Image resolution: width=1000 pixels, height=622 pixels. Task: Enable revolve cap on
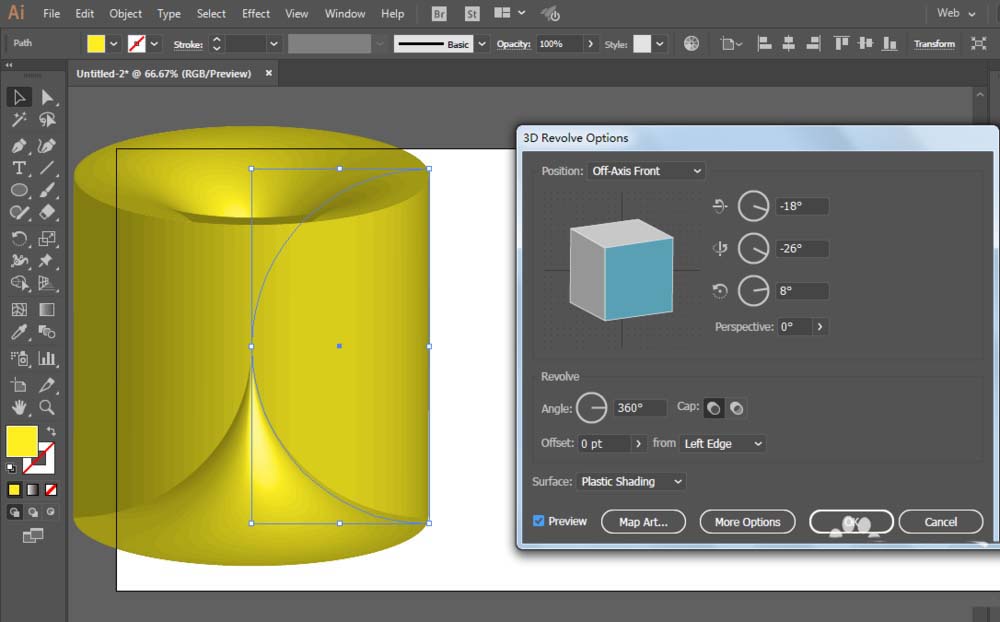[714, 408]
